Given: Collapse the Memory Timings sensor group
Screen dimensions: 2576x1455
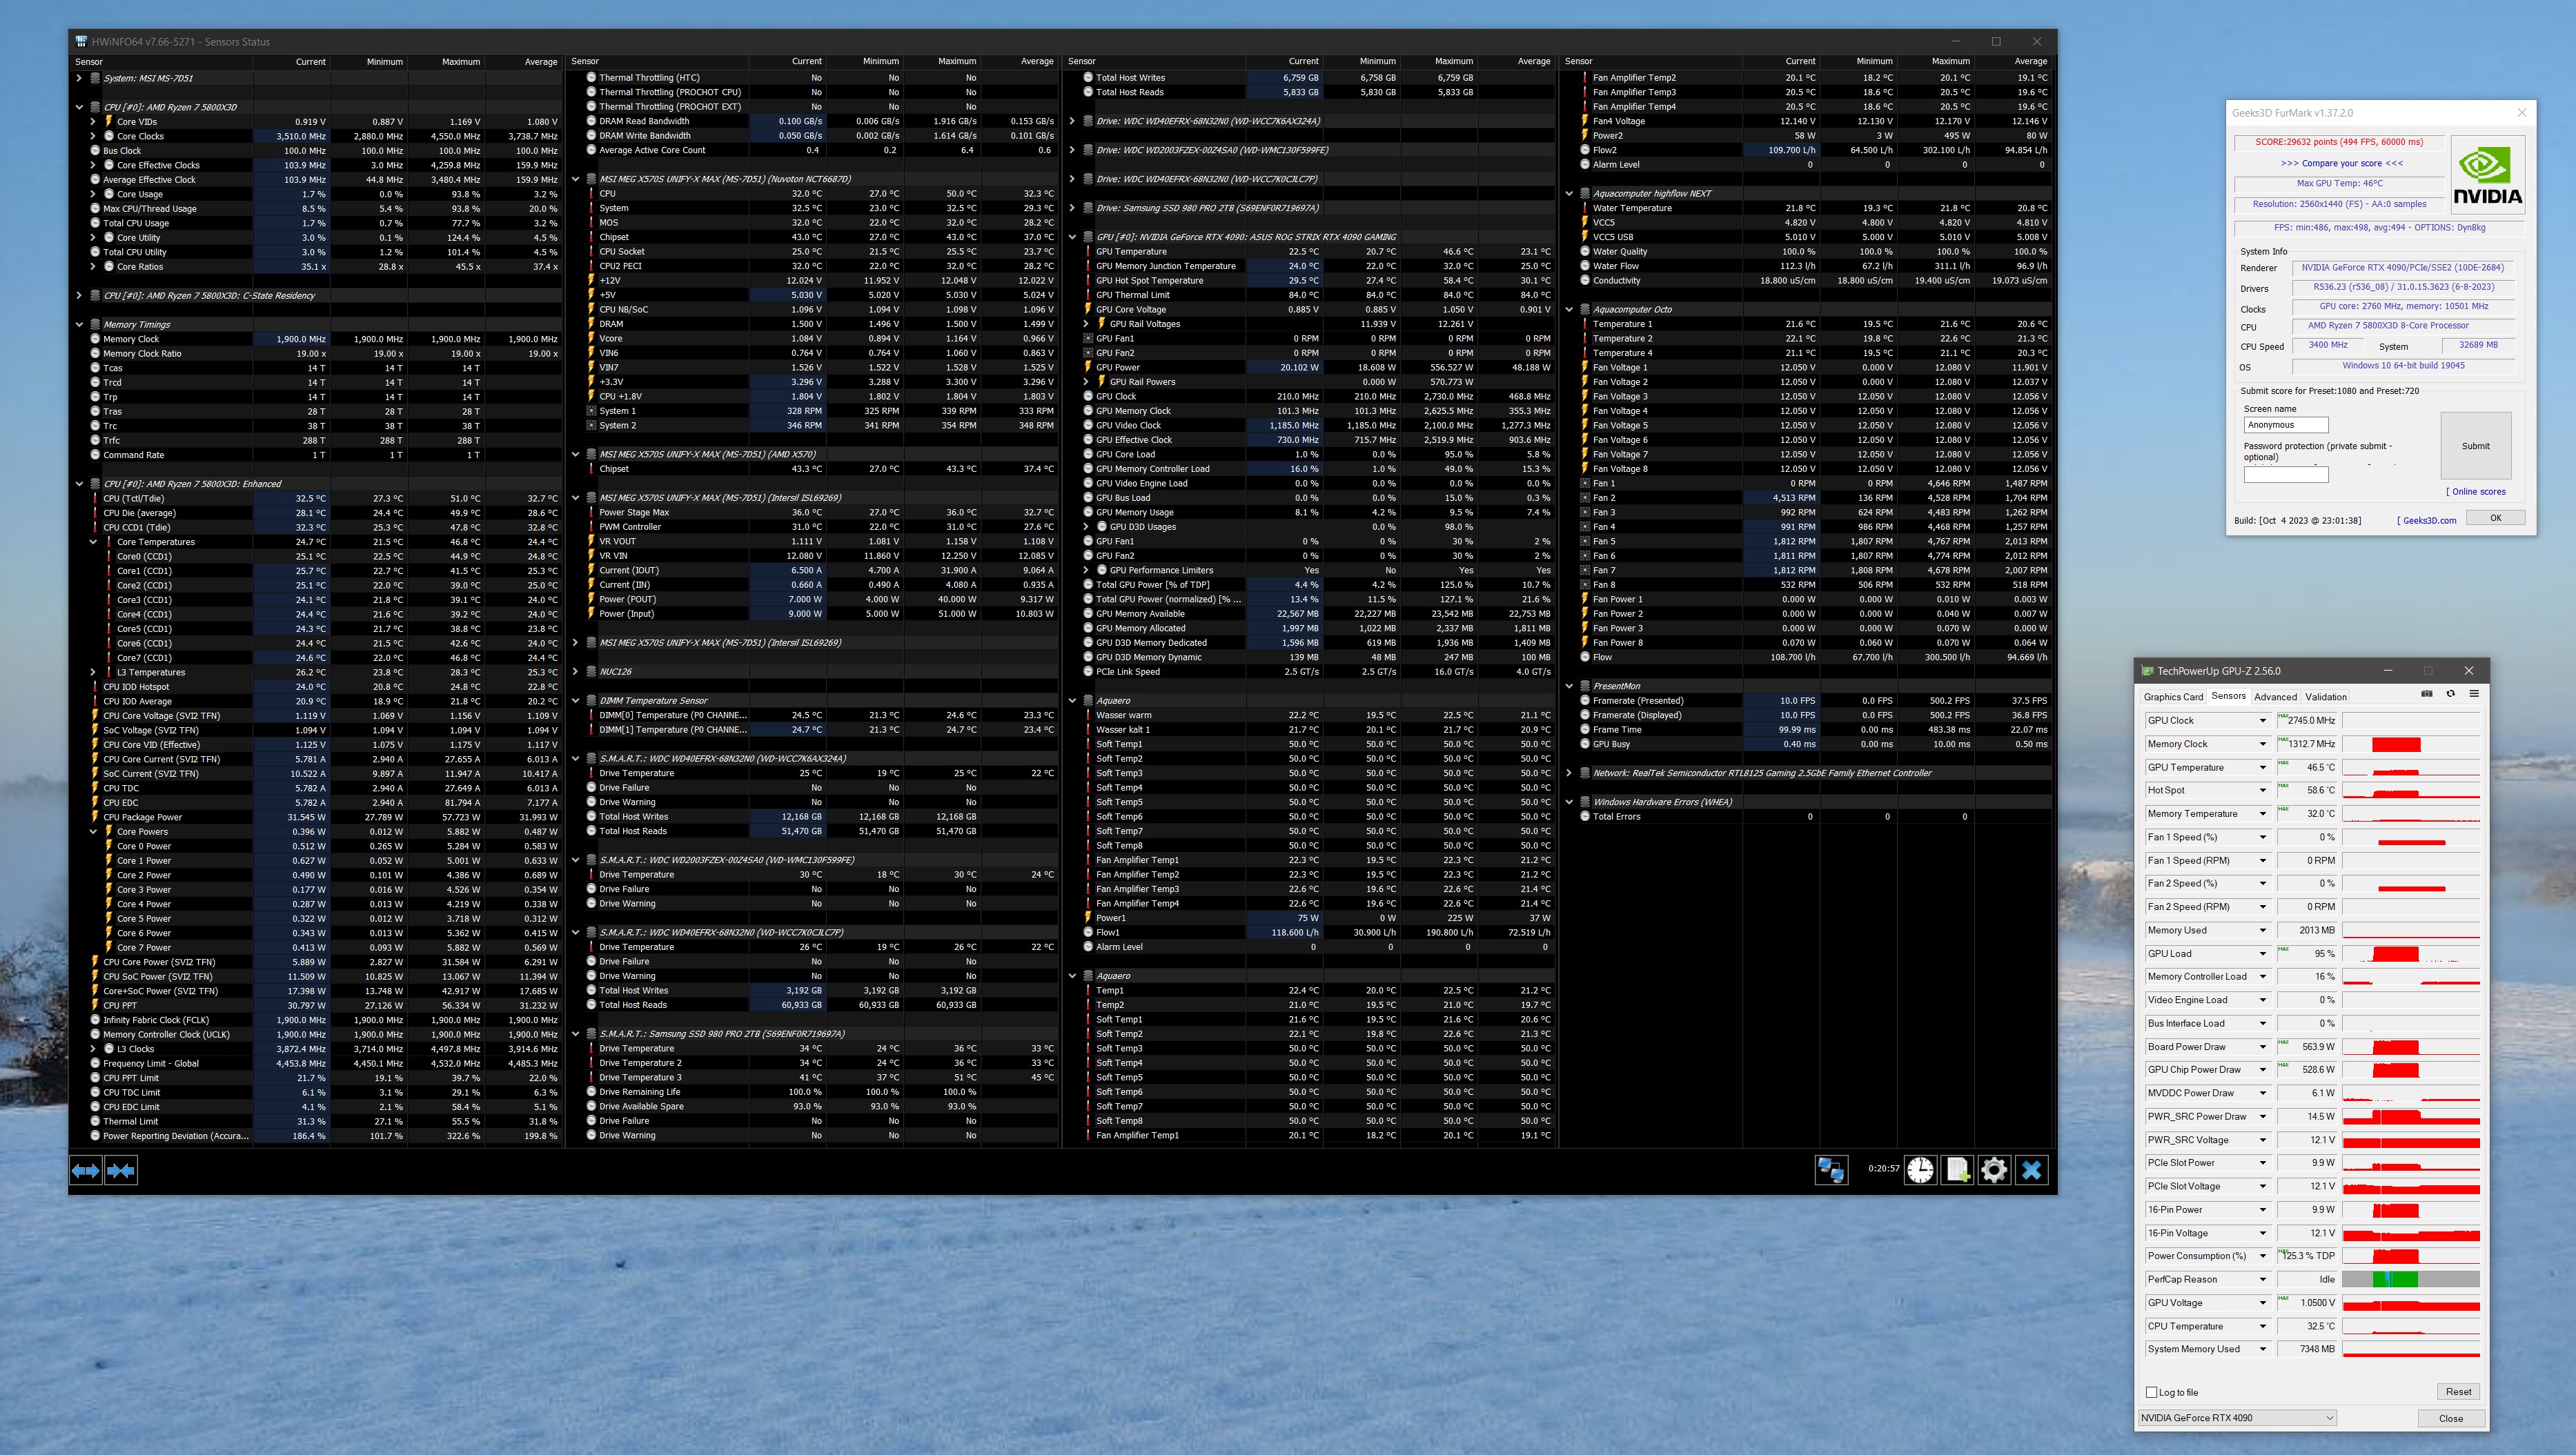Looking at the screenshot, I should (79, 324).
